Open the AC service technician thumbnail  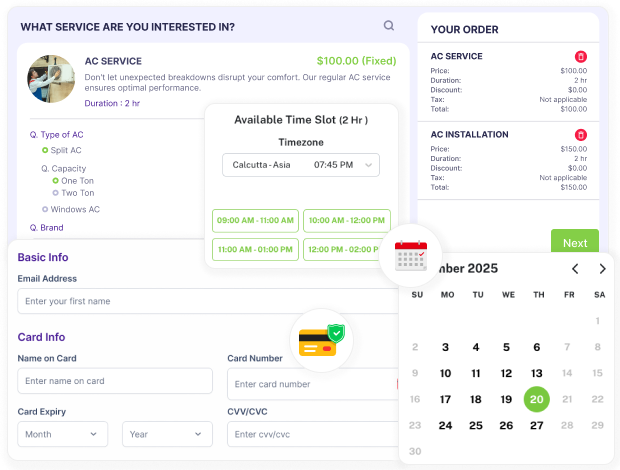click(x=51, y=79)
